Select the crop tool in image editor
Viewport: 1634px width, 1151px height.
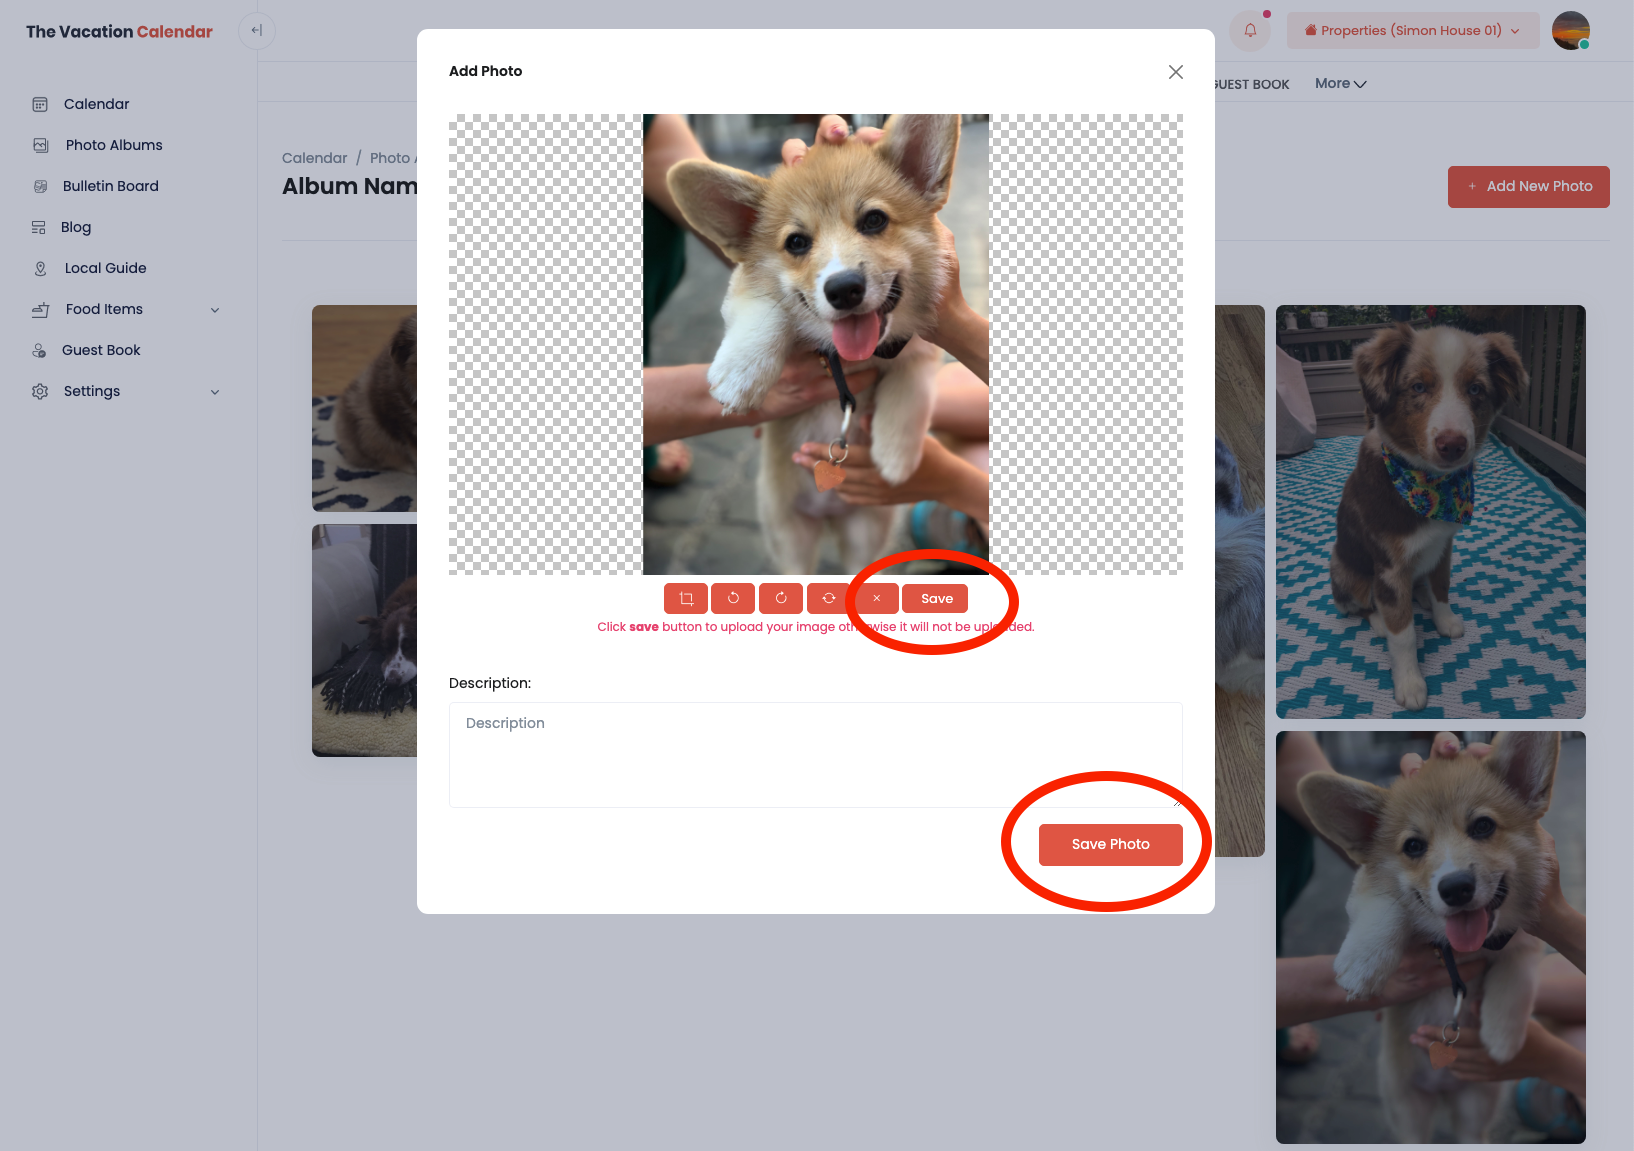[686, 598]
